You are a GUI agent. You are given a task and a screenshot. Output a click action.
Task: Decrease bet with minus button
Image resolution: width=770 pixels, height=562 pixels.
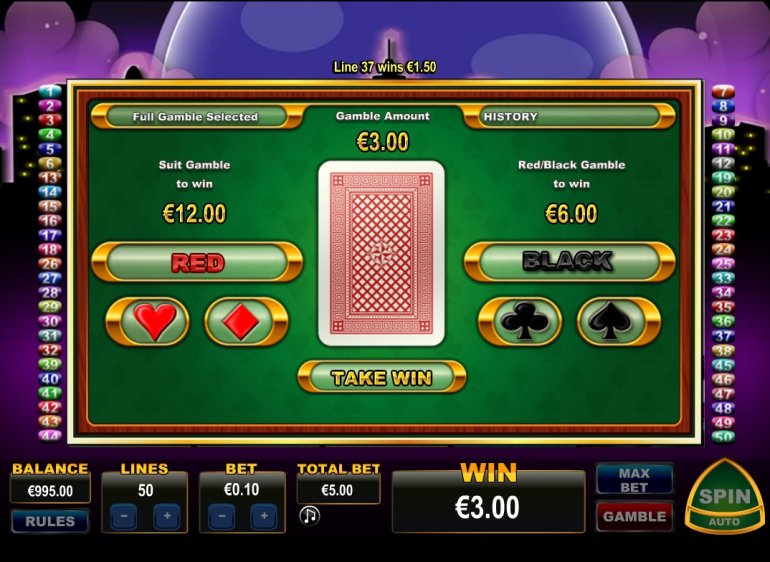tap(221, 516)
